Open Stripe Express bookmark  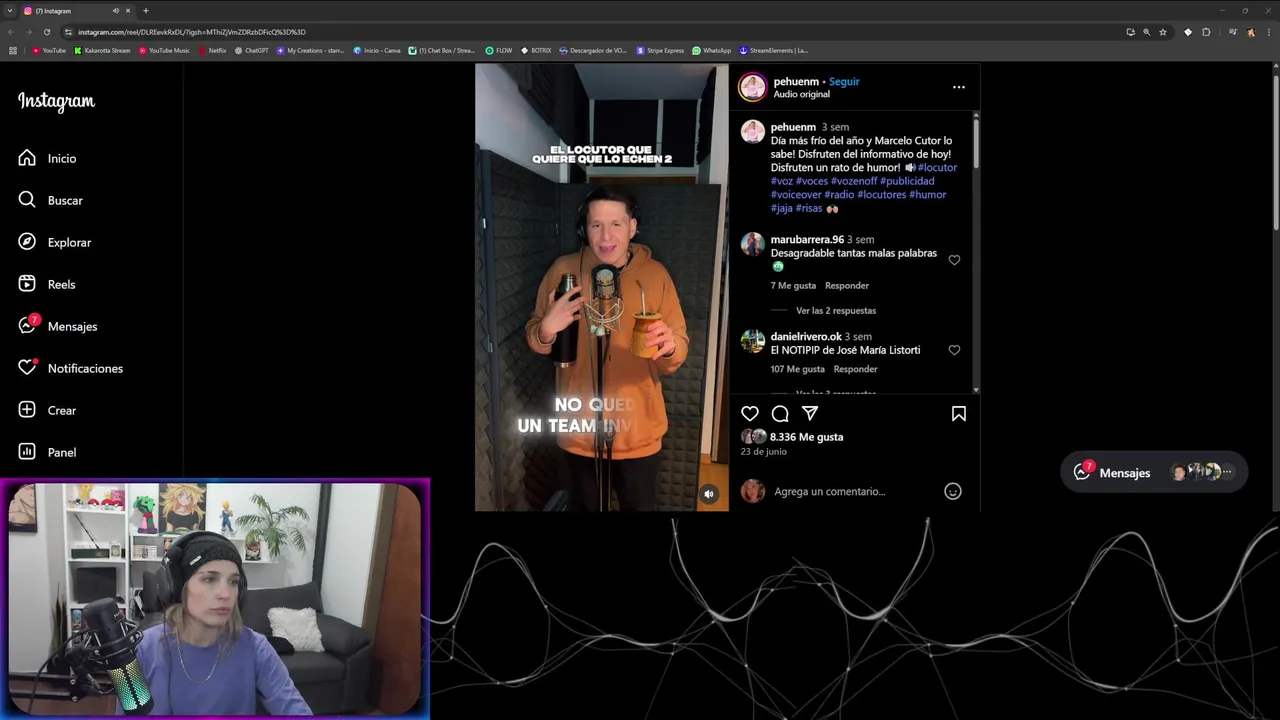[660, 50]
